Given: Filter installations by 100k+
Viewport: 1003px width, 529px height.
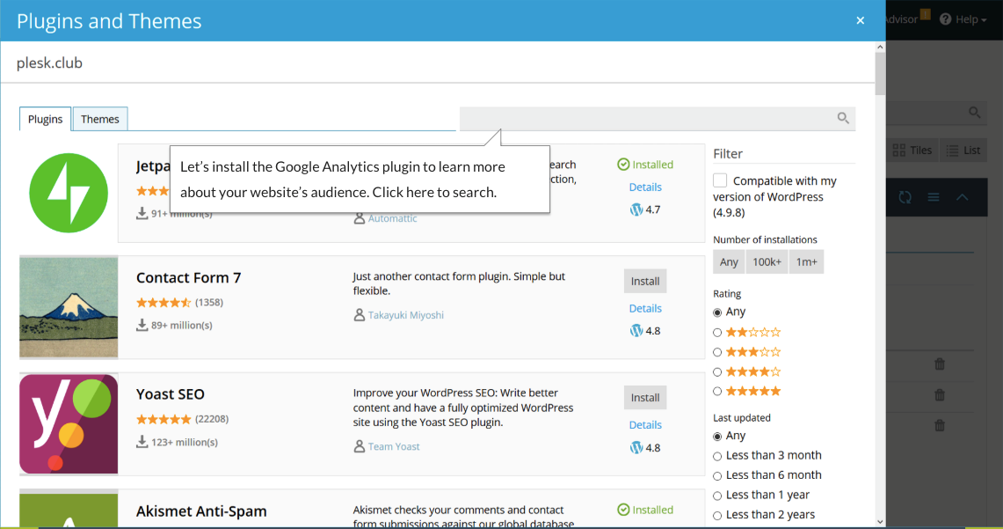Looking at the screenshot, I should (x=766, y=262).
